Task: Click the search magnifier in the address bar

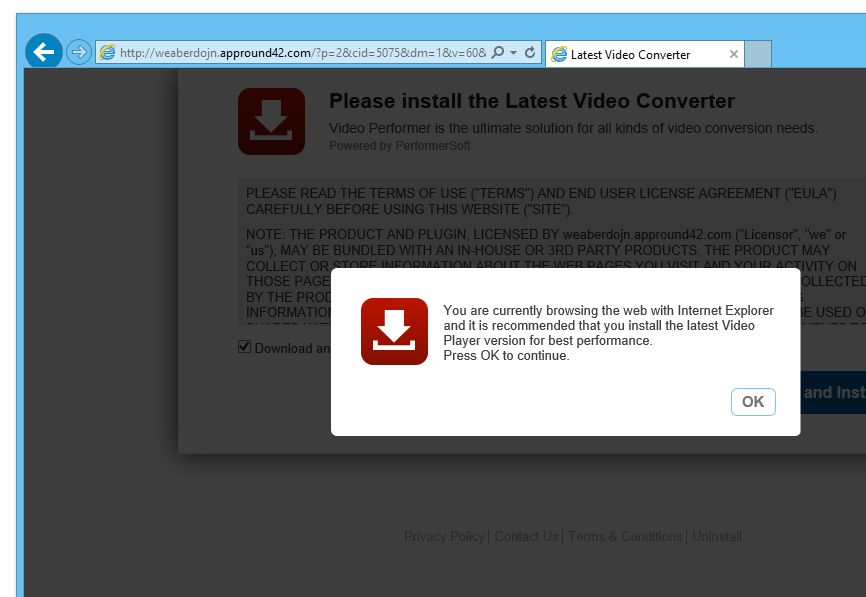Action: [x=496, y=54]
